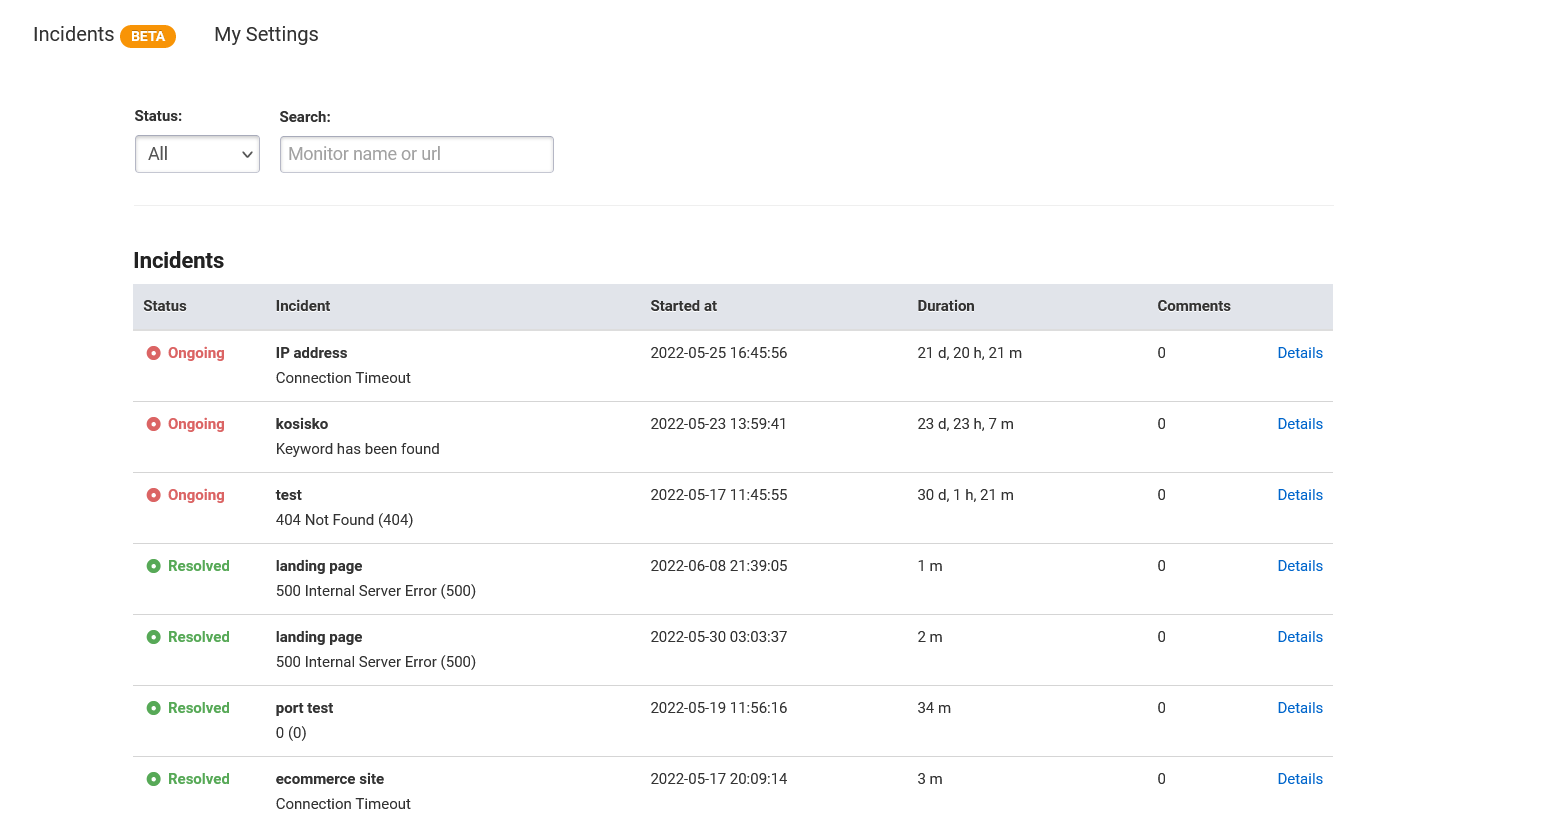Click the Comments column header
This screenshot has height=827, width=1541.
click(x=1194, y=306)
